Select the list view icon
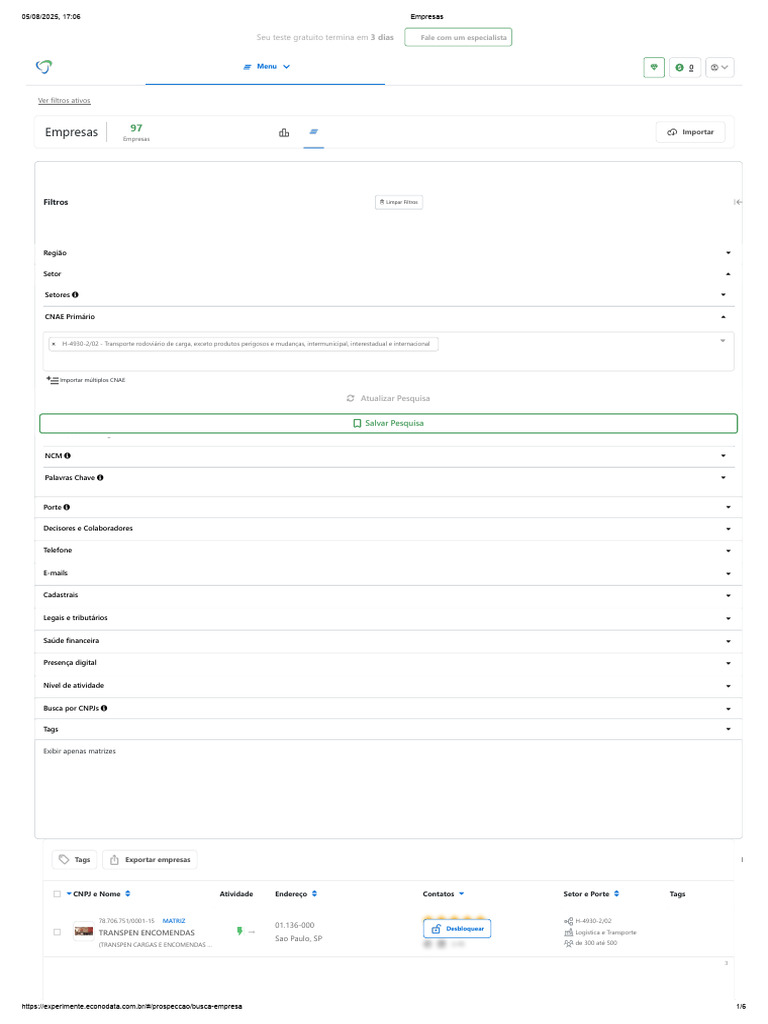Viewport: 768px width, 1024px height. 313,132
